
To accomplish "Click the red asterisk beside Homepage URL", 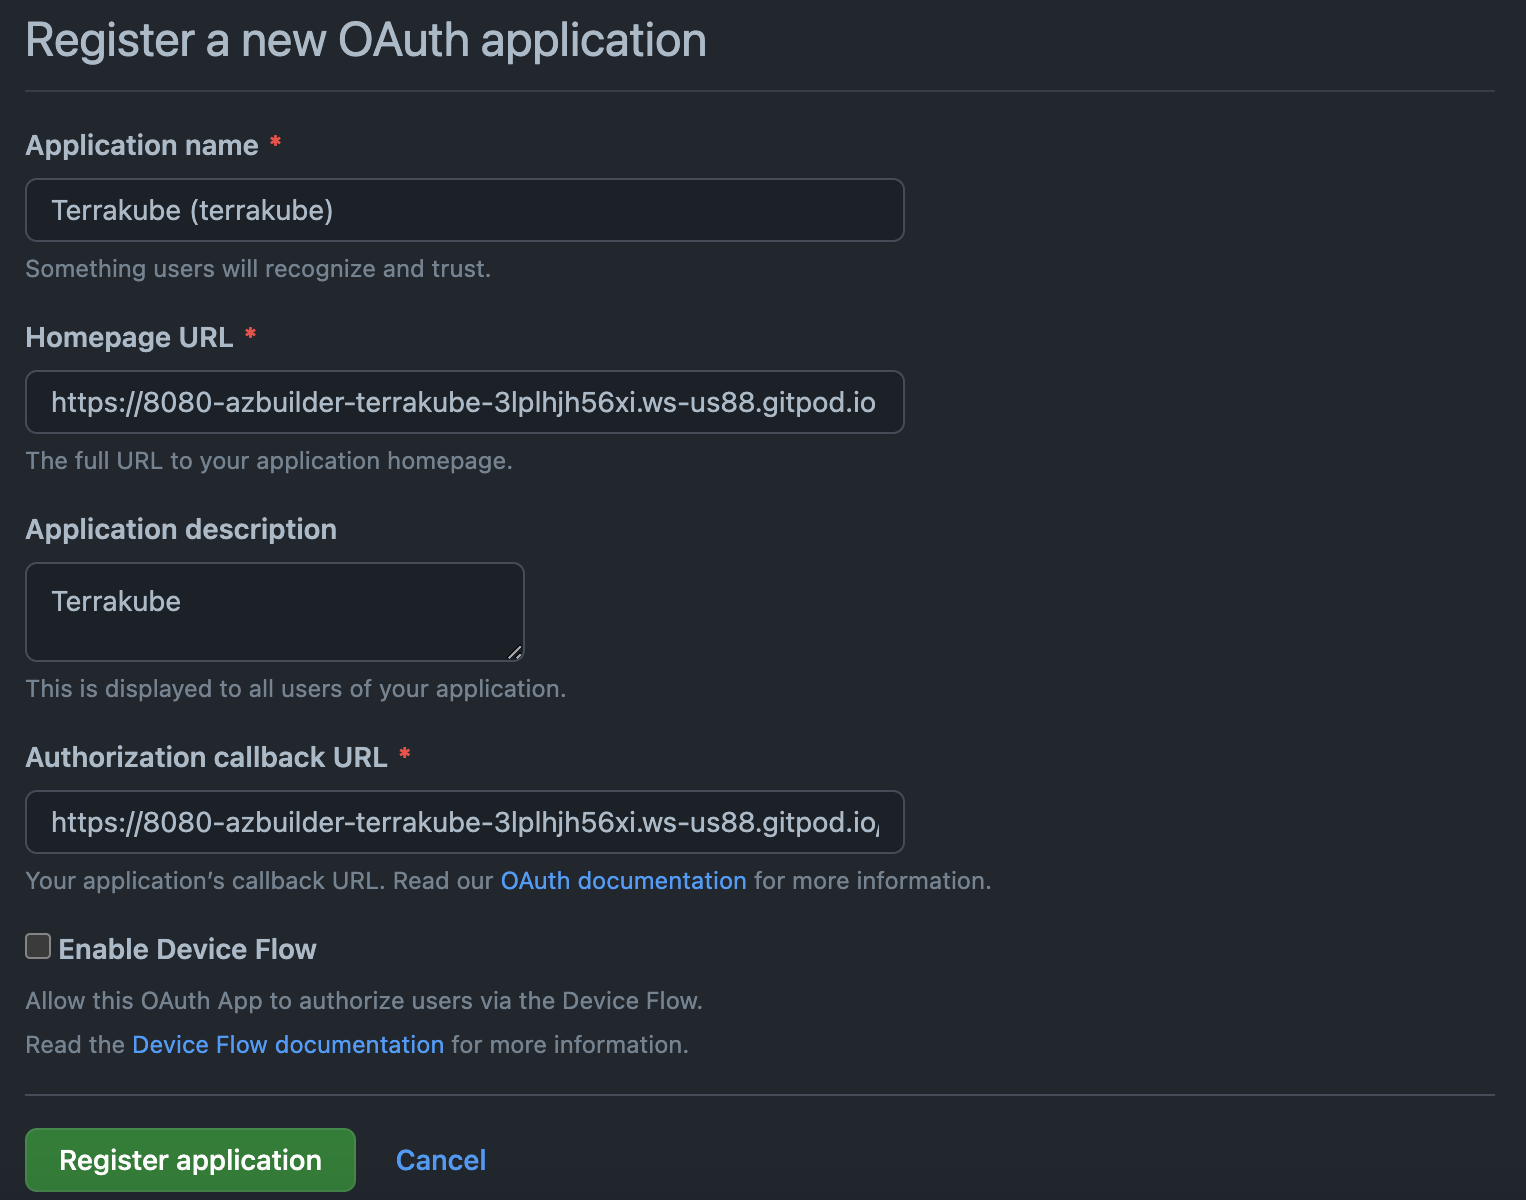I will (250, 335).
